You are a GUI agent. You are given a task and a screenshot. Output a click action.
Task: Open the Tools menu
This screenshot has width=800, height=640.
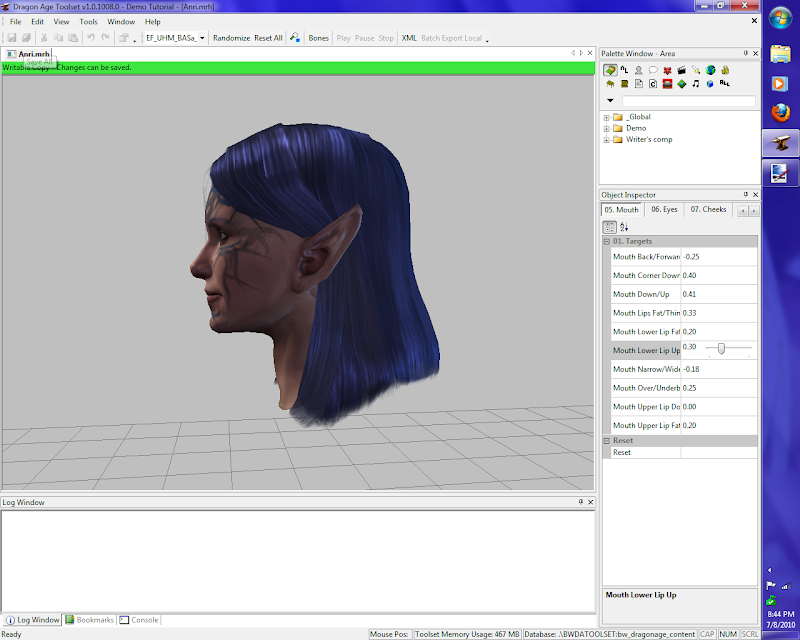tap(89, 21)
